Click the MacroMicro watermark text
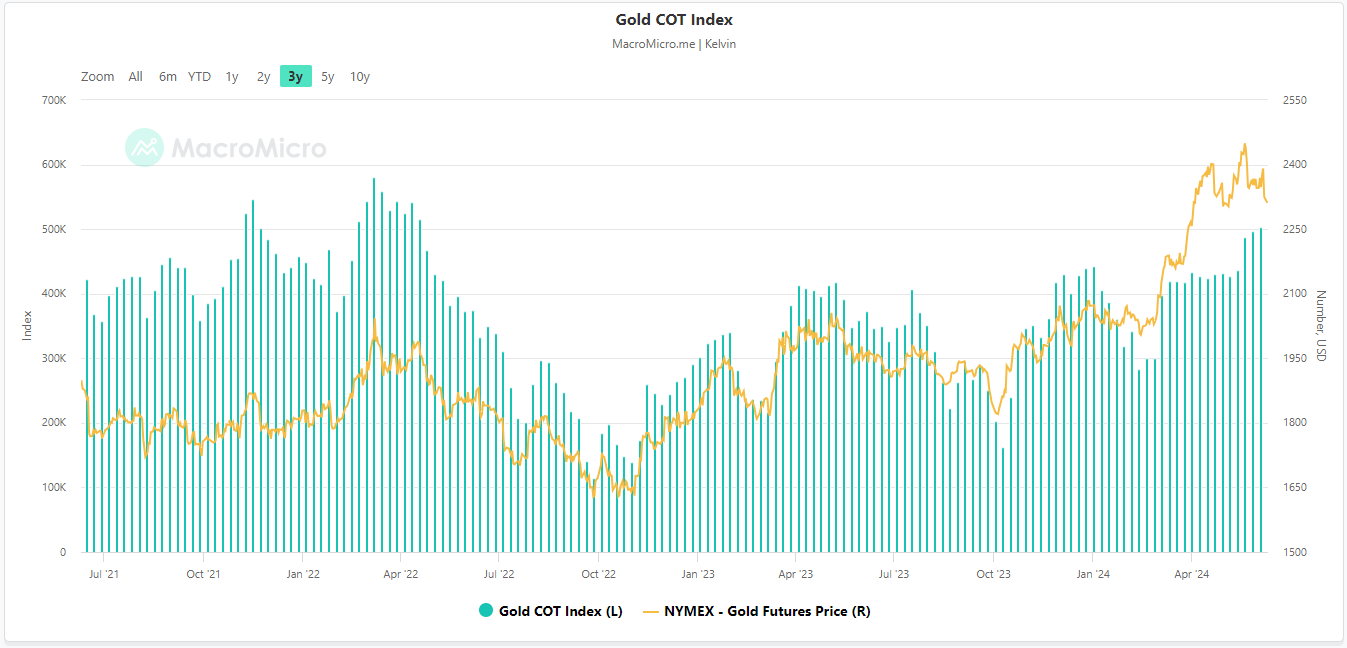The height and width of the screenshot is (648, 1347). click(x=249, y=149)
